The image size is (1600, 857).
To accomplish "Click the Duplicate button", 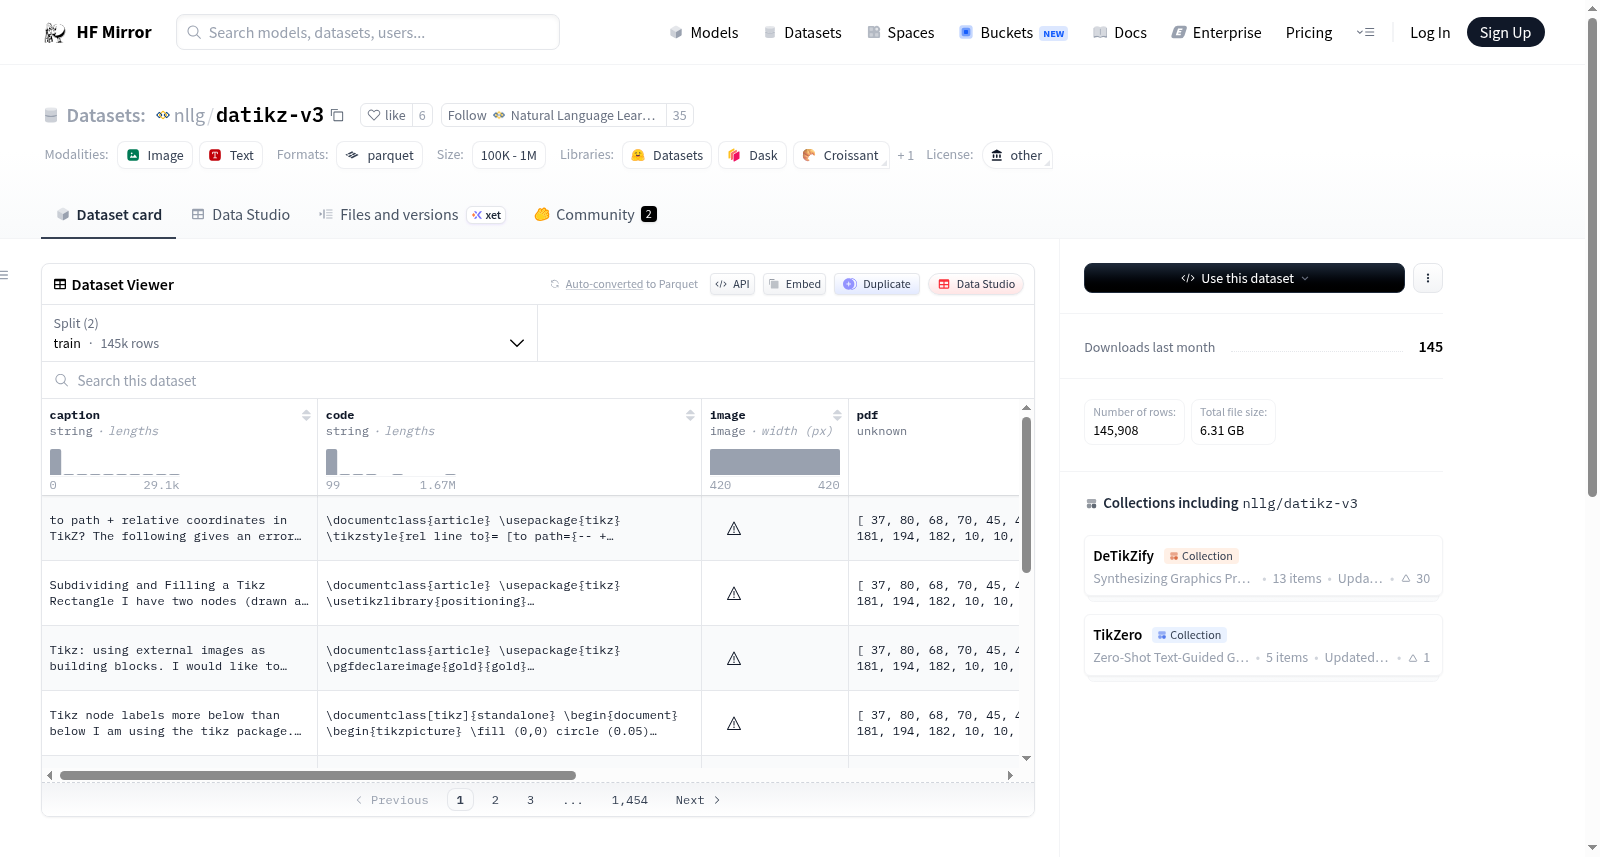I will 877,284.
